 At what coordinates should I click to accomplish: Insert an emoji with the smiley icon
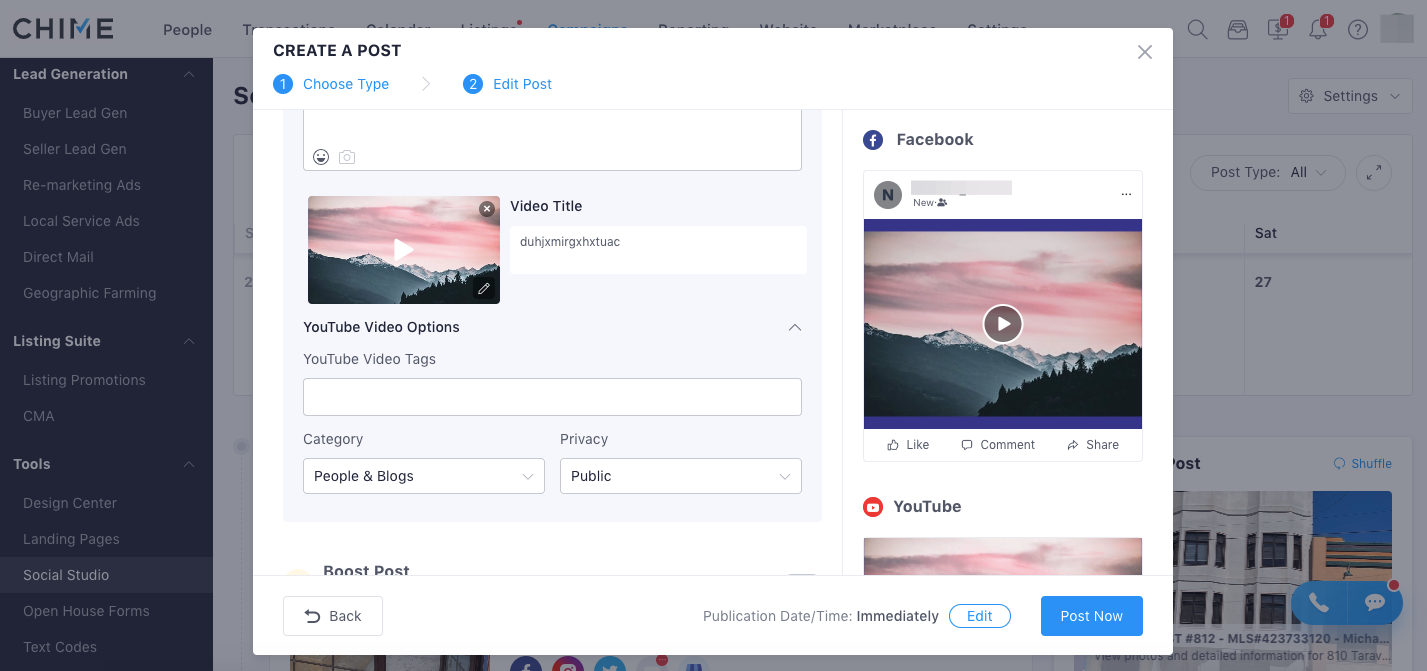321,157
